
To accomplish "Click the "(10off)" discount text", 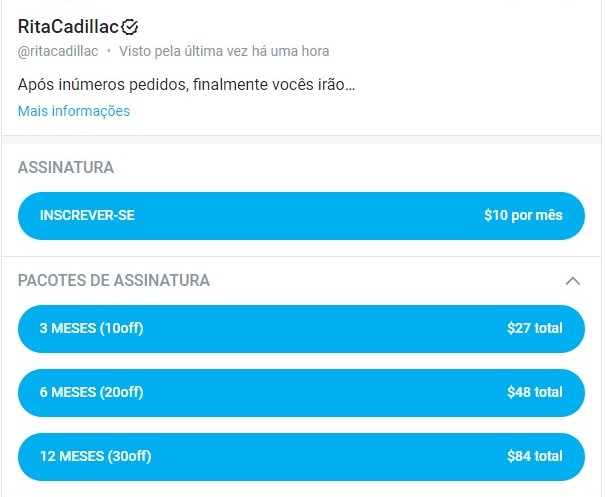I will click(122, 328).
